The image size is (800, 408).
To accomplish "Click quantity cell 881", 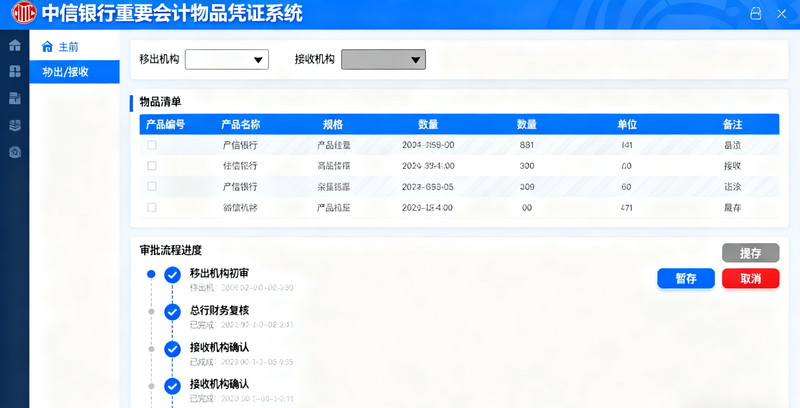I will point(527,145).
